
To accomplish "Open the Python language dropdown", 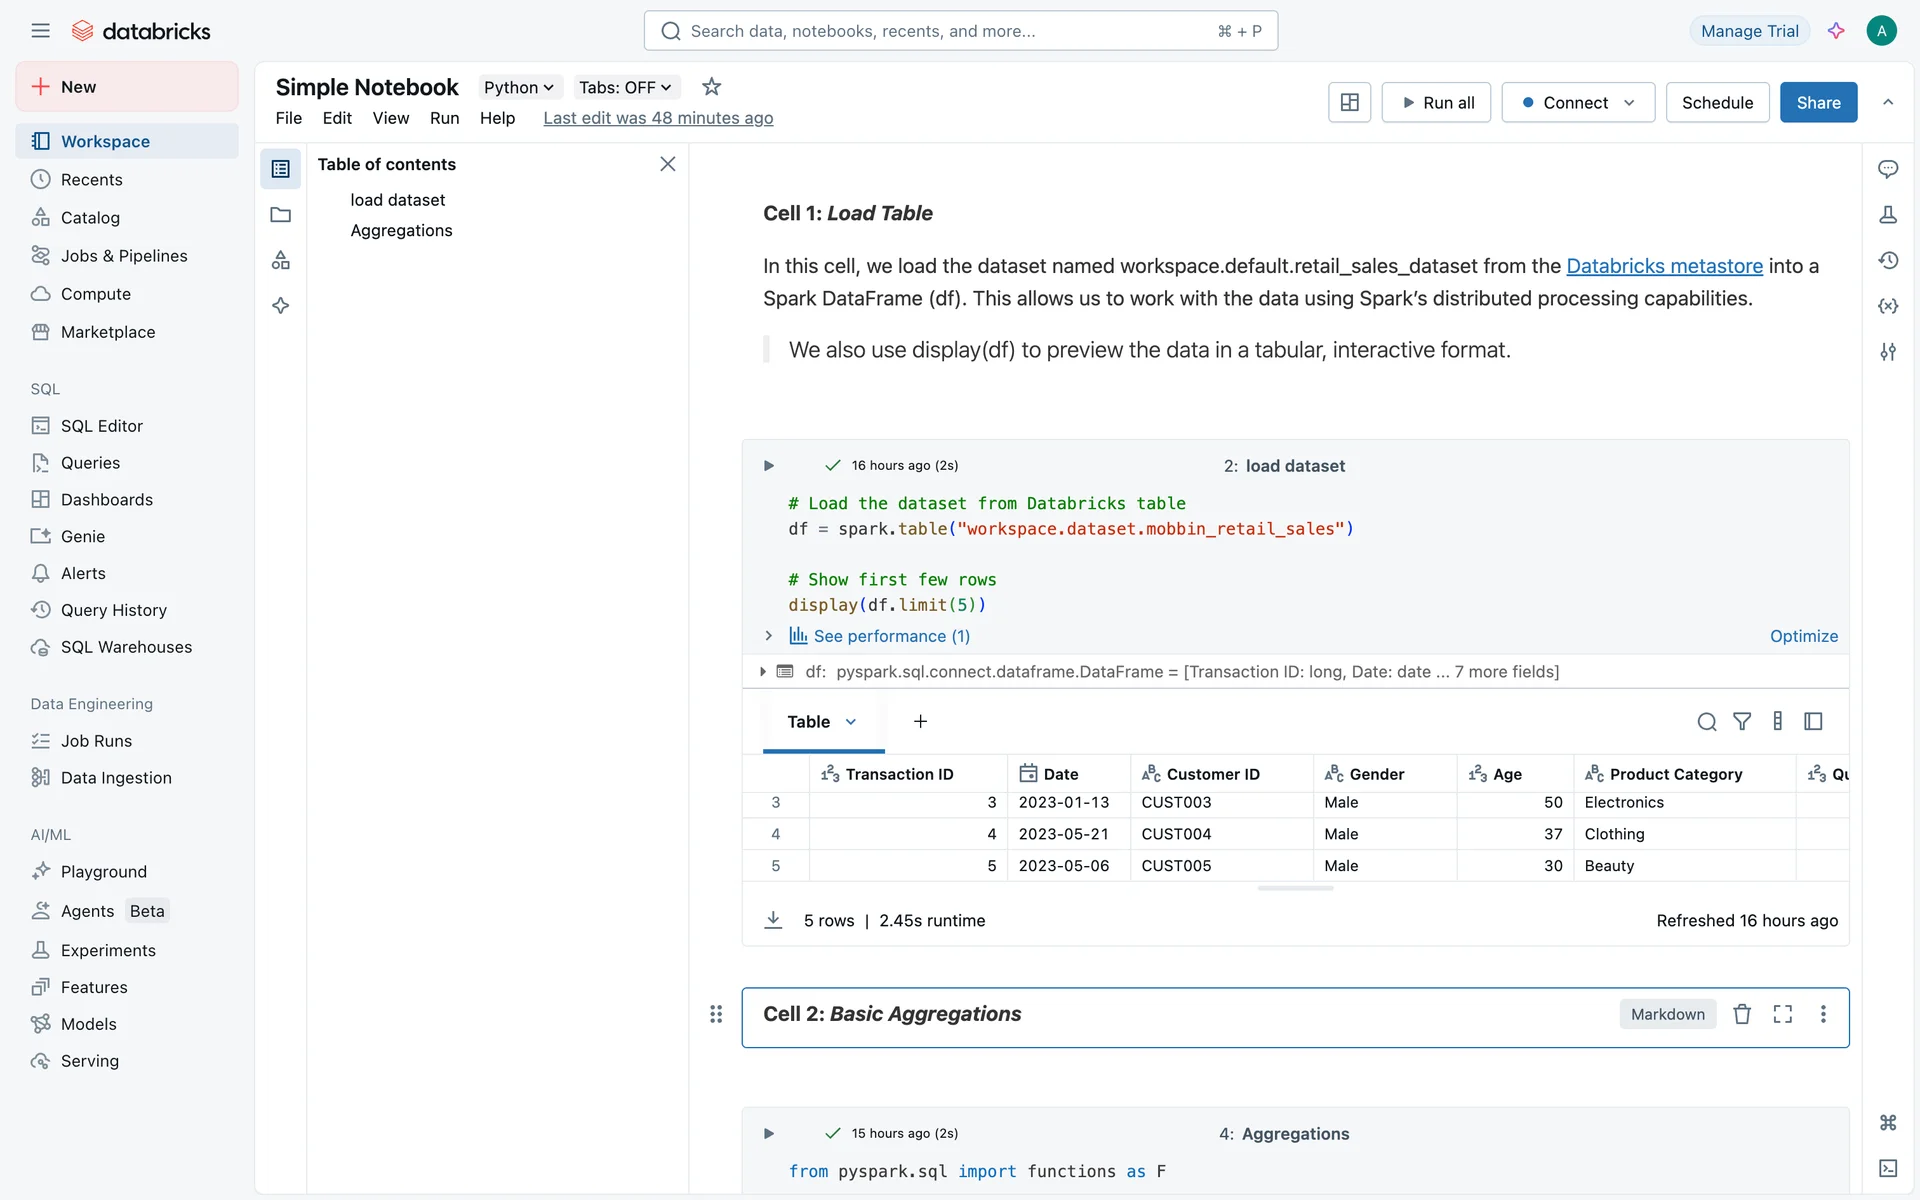I will 518,87.
